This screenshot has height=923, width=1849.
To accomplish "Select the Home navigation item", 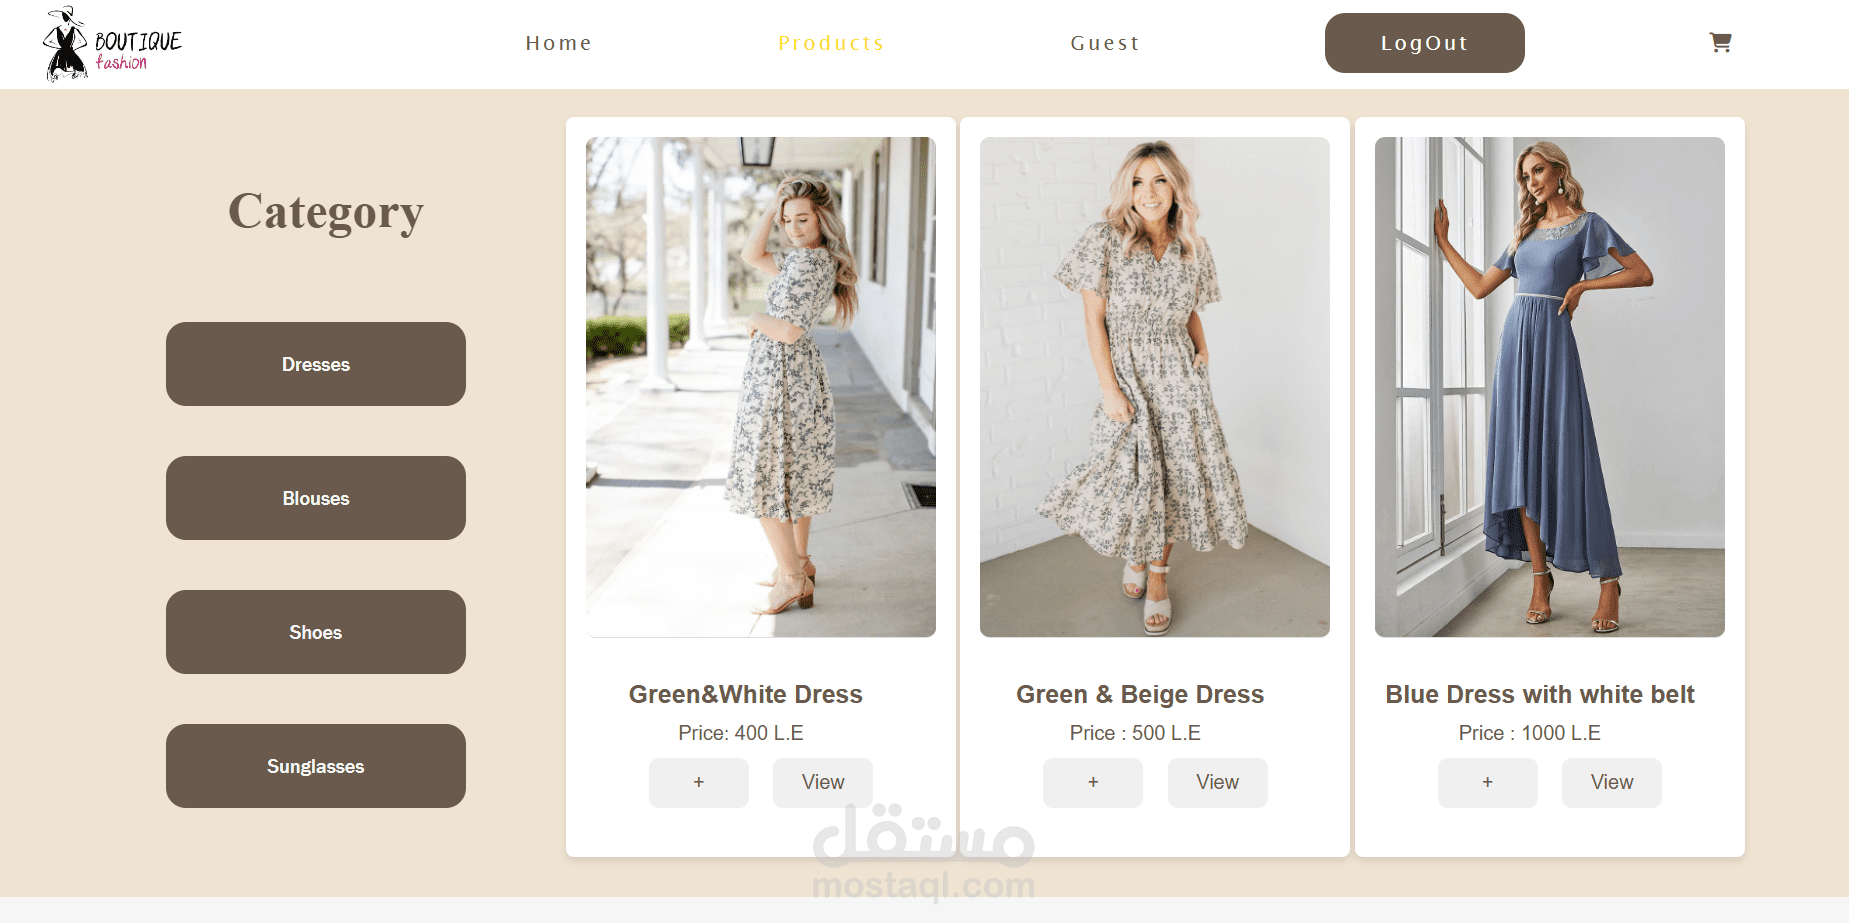I will [558, 43].
